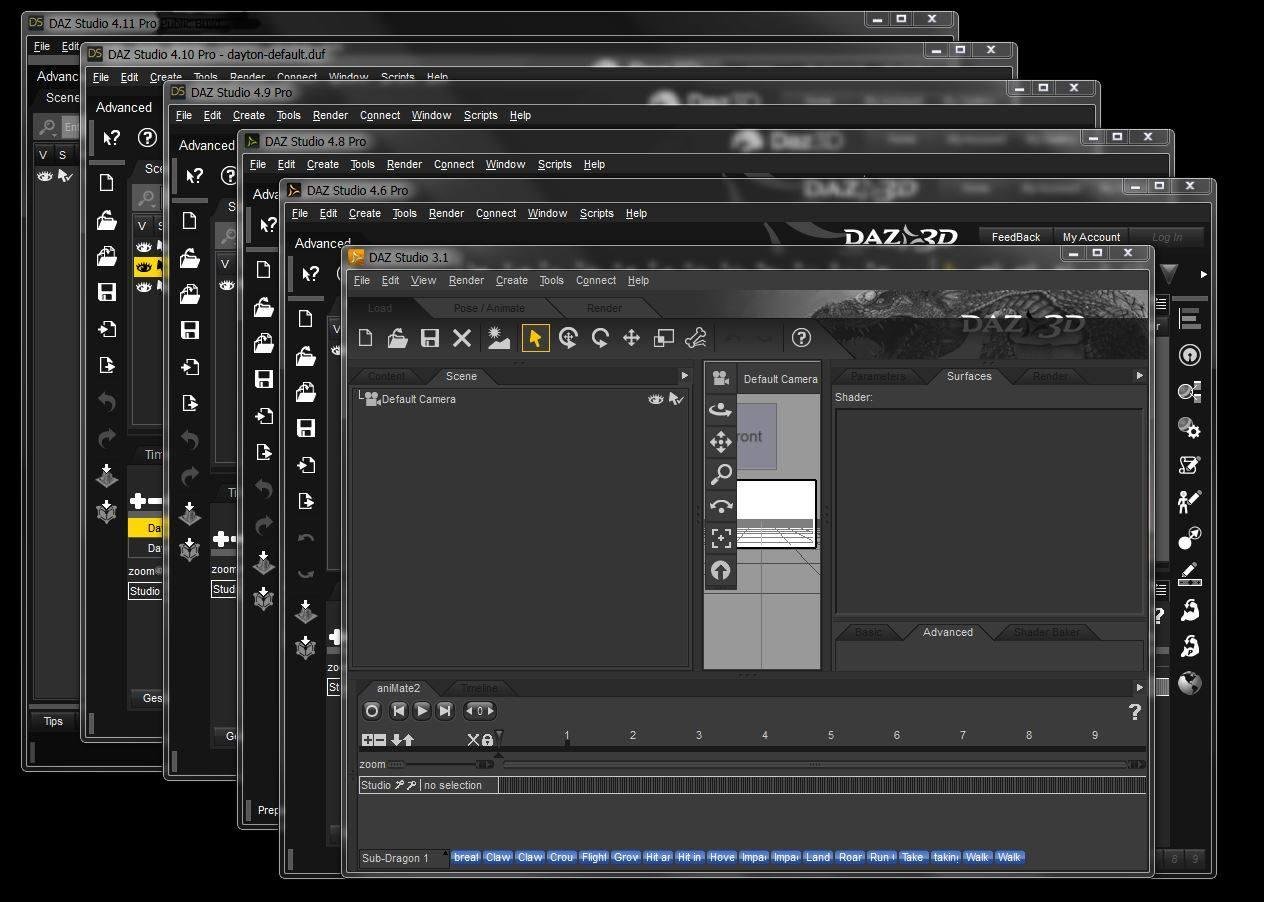Click the Flight aniBlock
This screenshot has height=902, width=1264.
(x=594, y=857)
